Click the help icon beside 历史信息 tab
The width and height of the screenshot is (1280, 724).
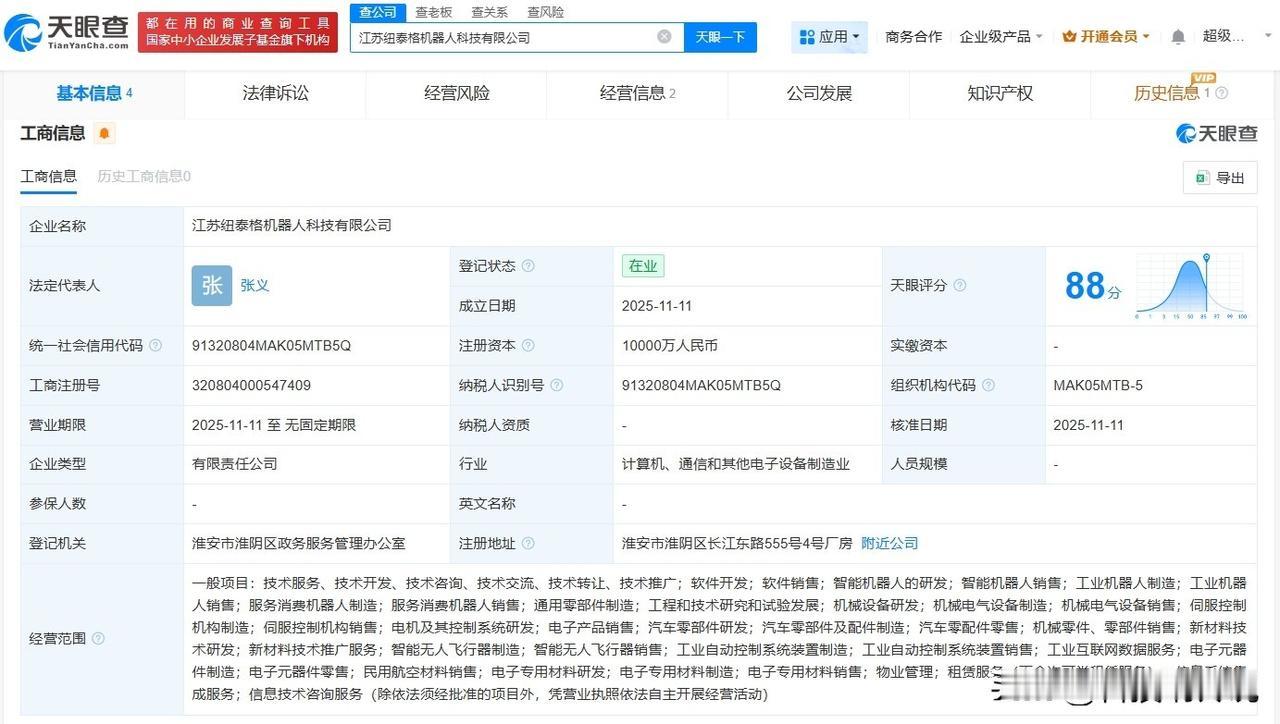(1221, 93)
